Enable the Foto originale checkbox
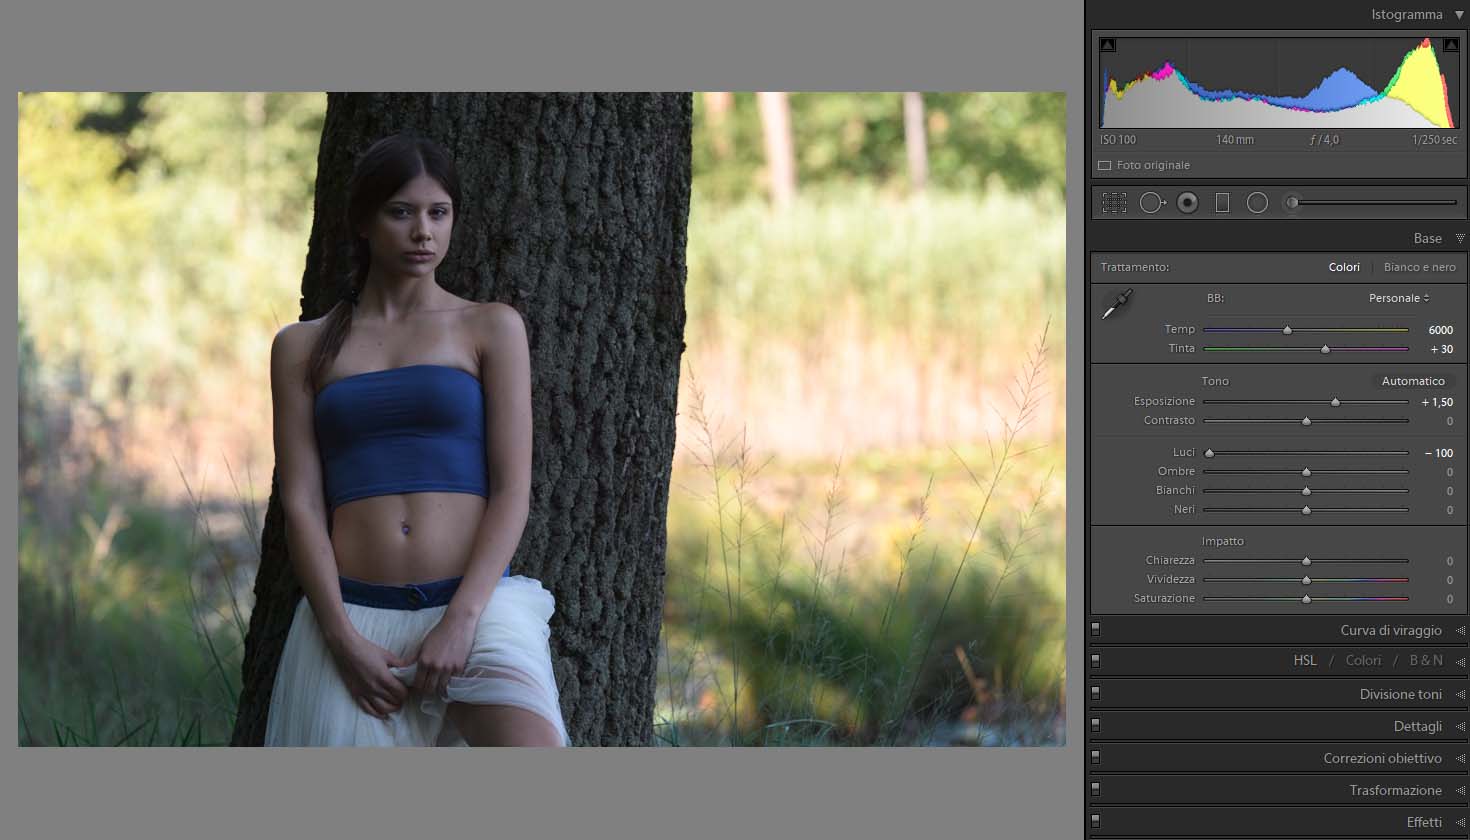1470x840 pixels. [x=1105, y=166]
